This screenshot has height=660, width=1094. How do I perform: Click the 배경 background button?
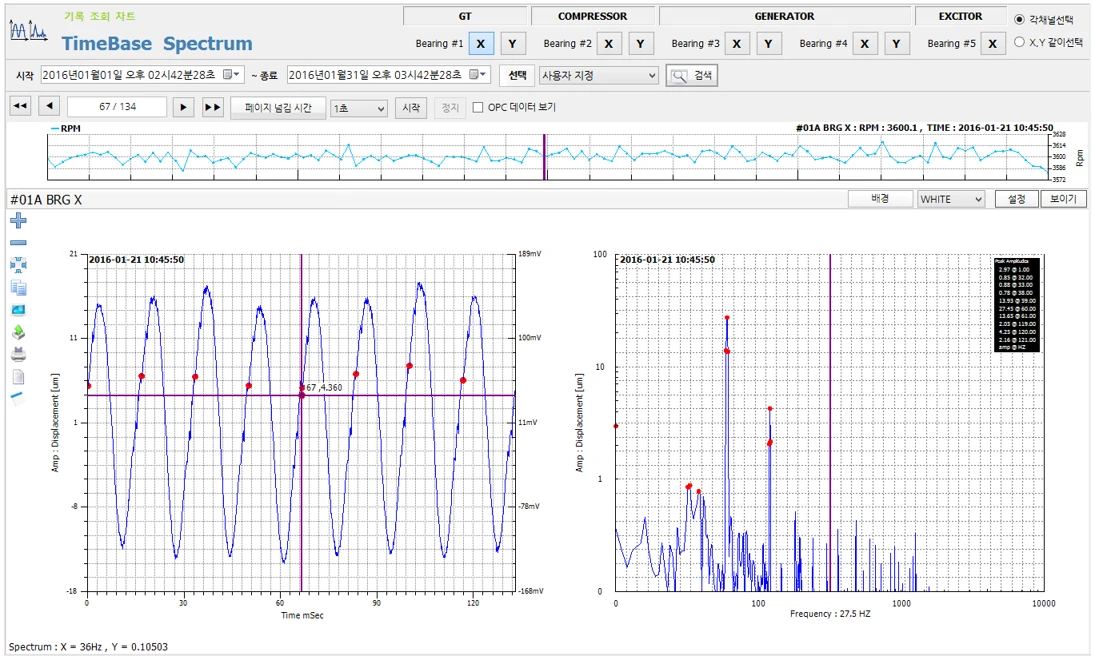click(x=880, y=199)
